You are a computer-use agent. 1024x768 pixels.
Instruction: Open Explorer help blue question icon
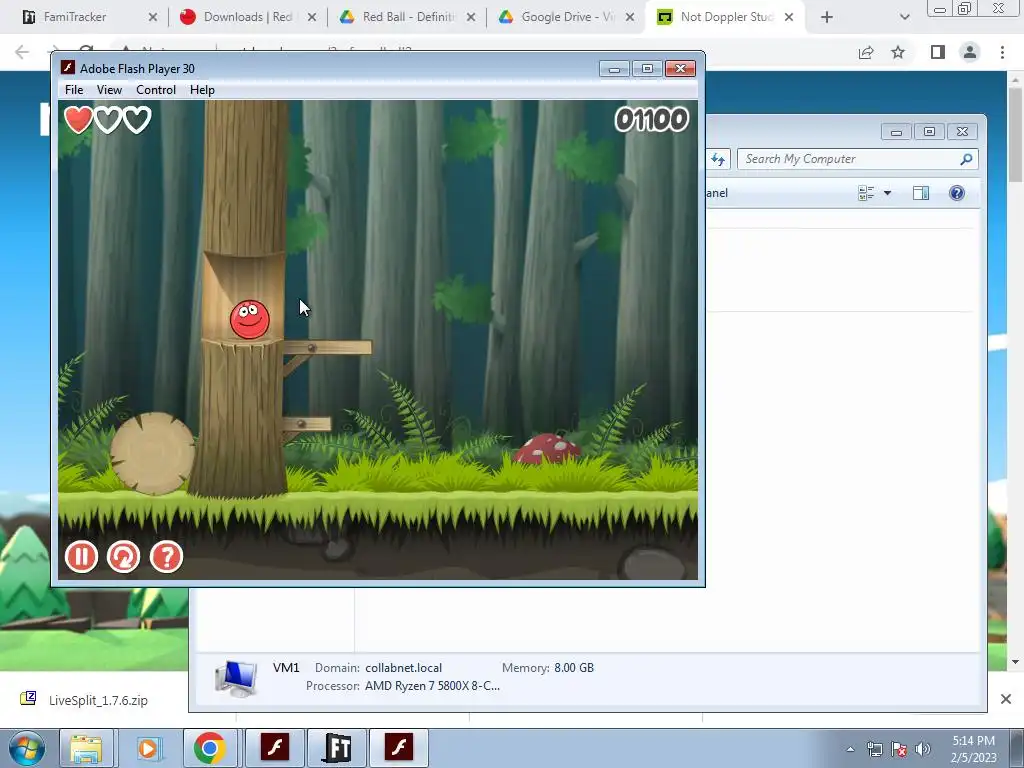957,193
